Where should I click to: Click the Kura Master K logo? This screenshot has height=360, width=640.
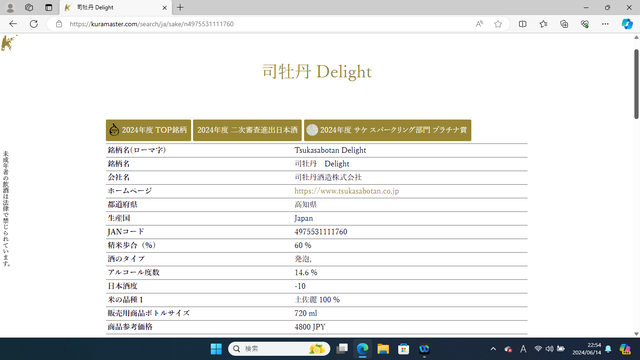click(x=9, y=43)
